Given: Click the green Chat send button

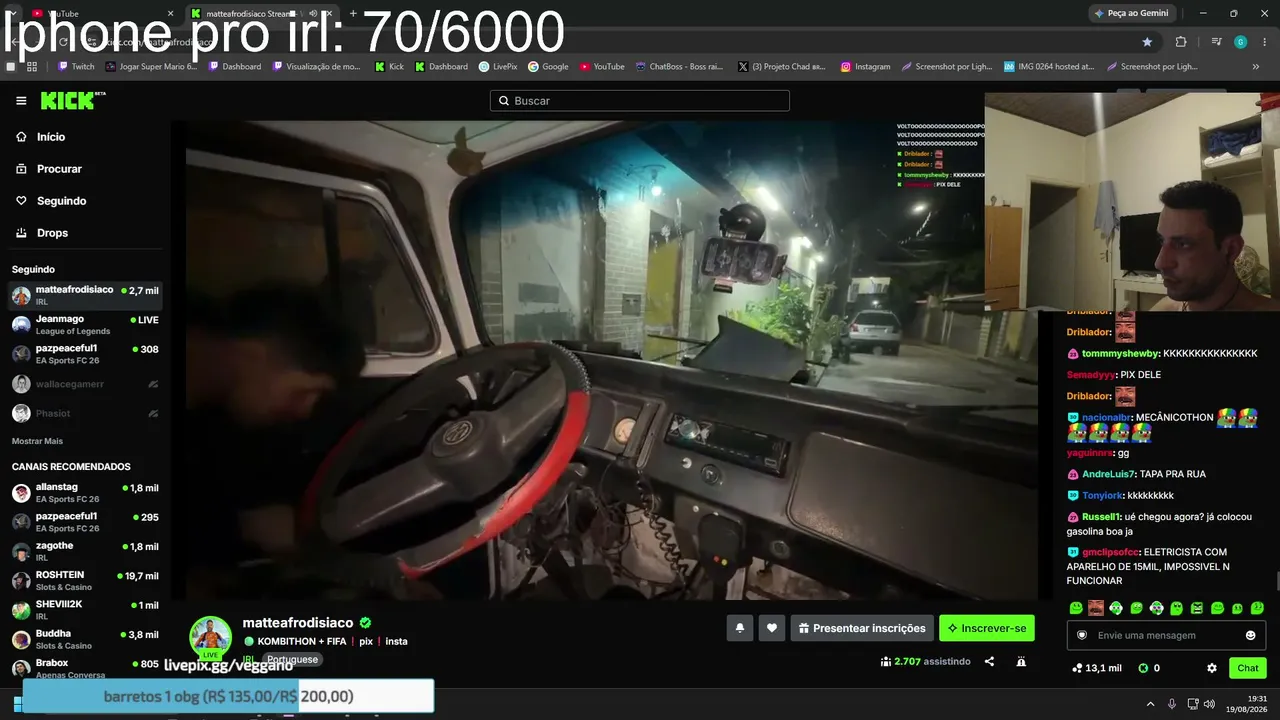Looking at the screenshot, I should (1248, 668).
